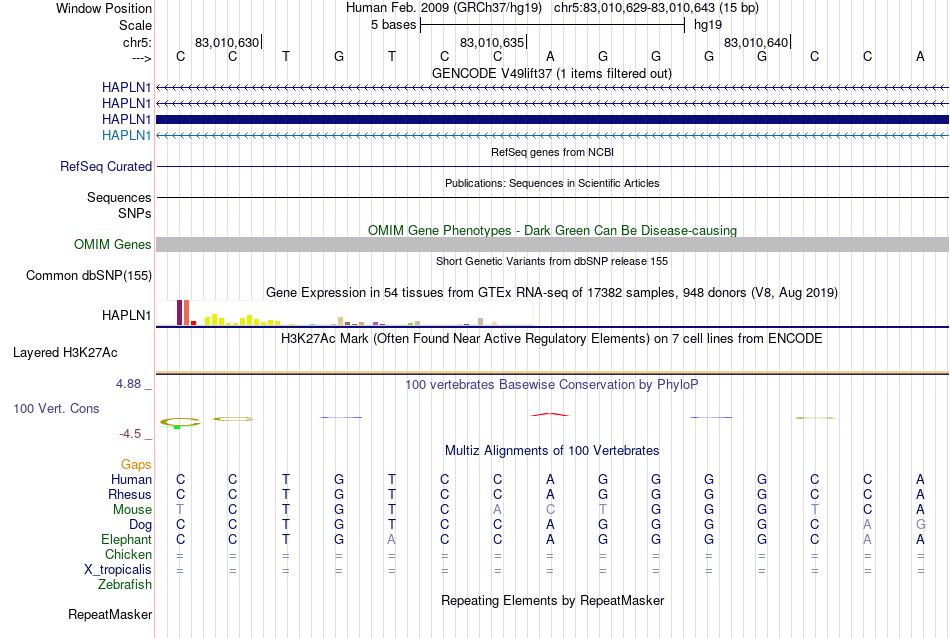Click the Rhesus alignment row label

coord(130,494)
